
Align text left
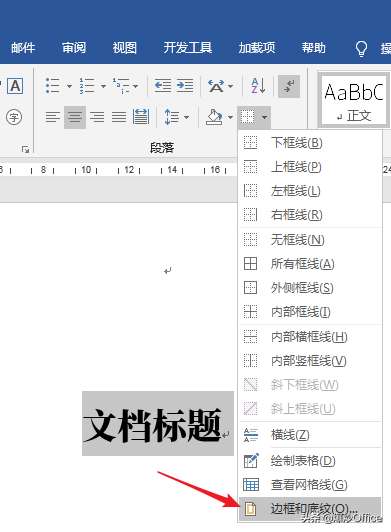[x=53, y=117]
